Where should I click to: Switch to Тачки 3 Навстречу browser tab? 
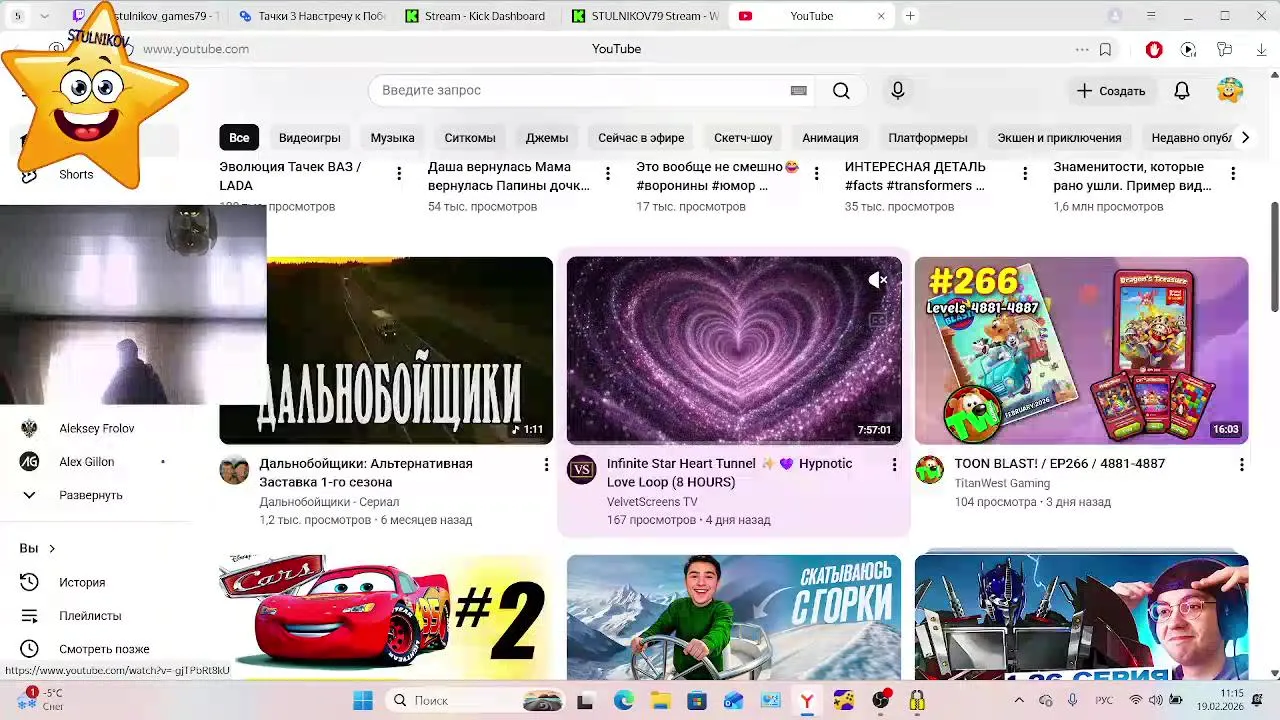click(x=312, y=16)
